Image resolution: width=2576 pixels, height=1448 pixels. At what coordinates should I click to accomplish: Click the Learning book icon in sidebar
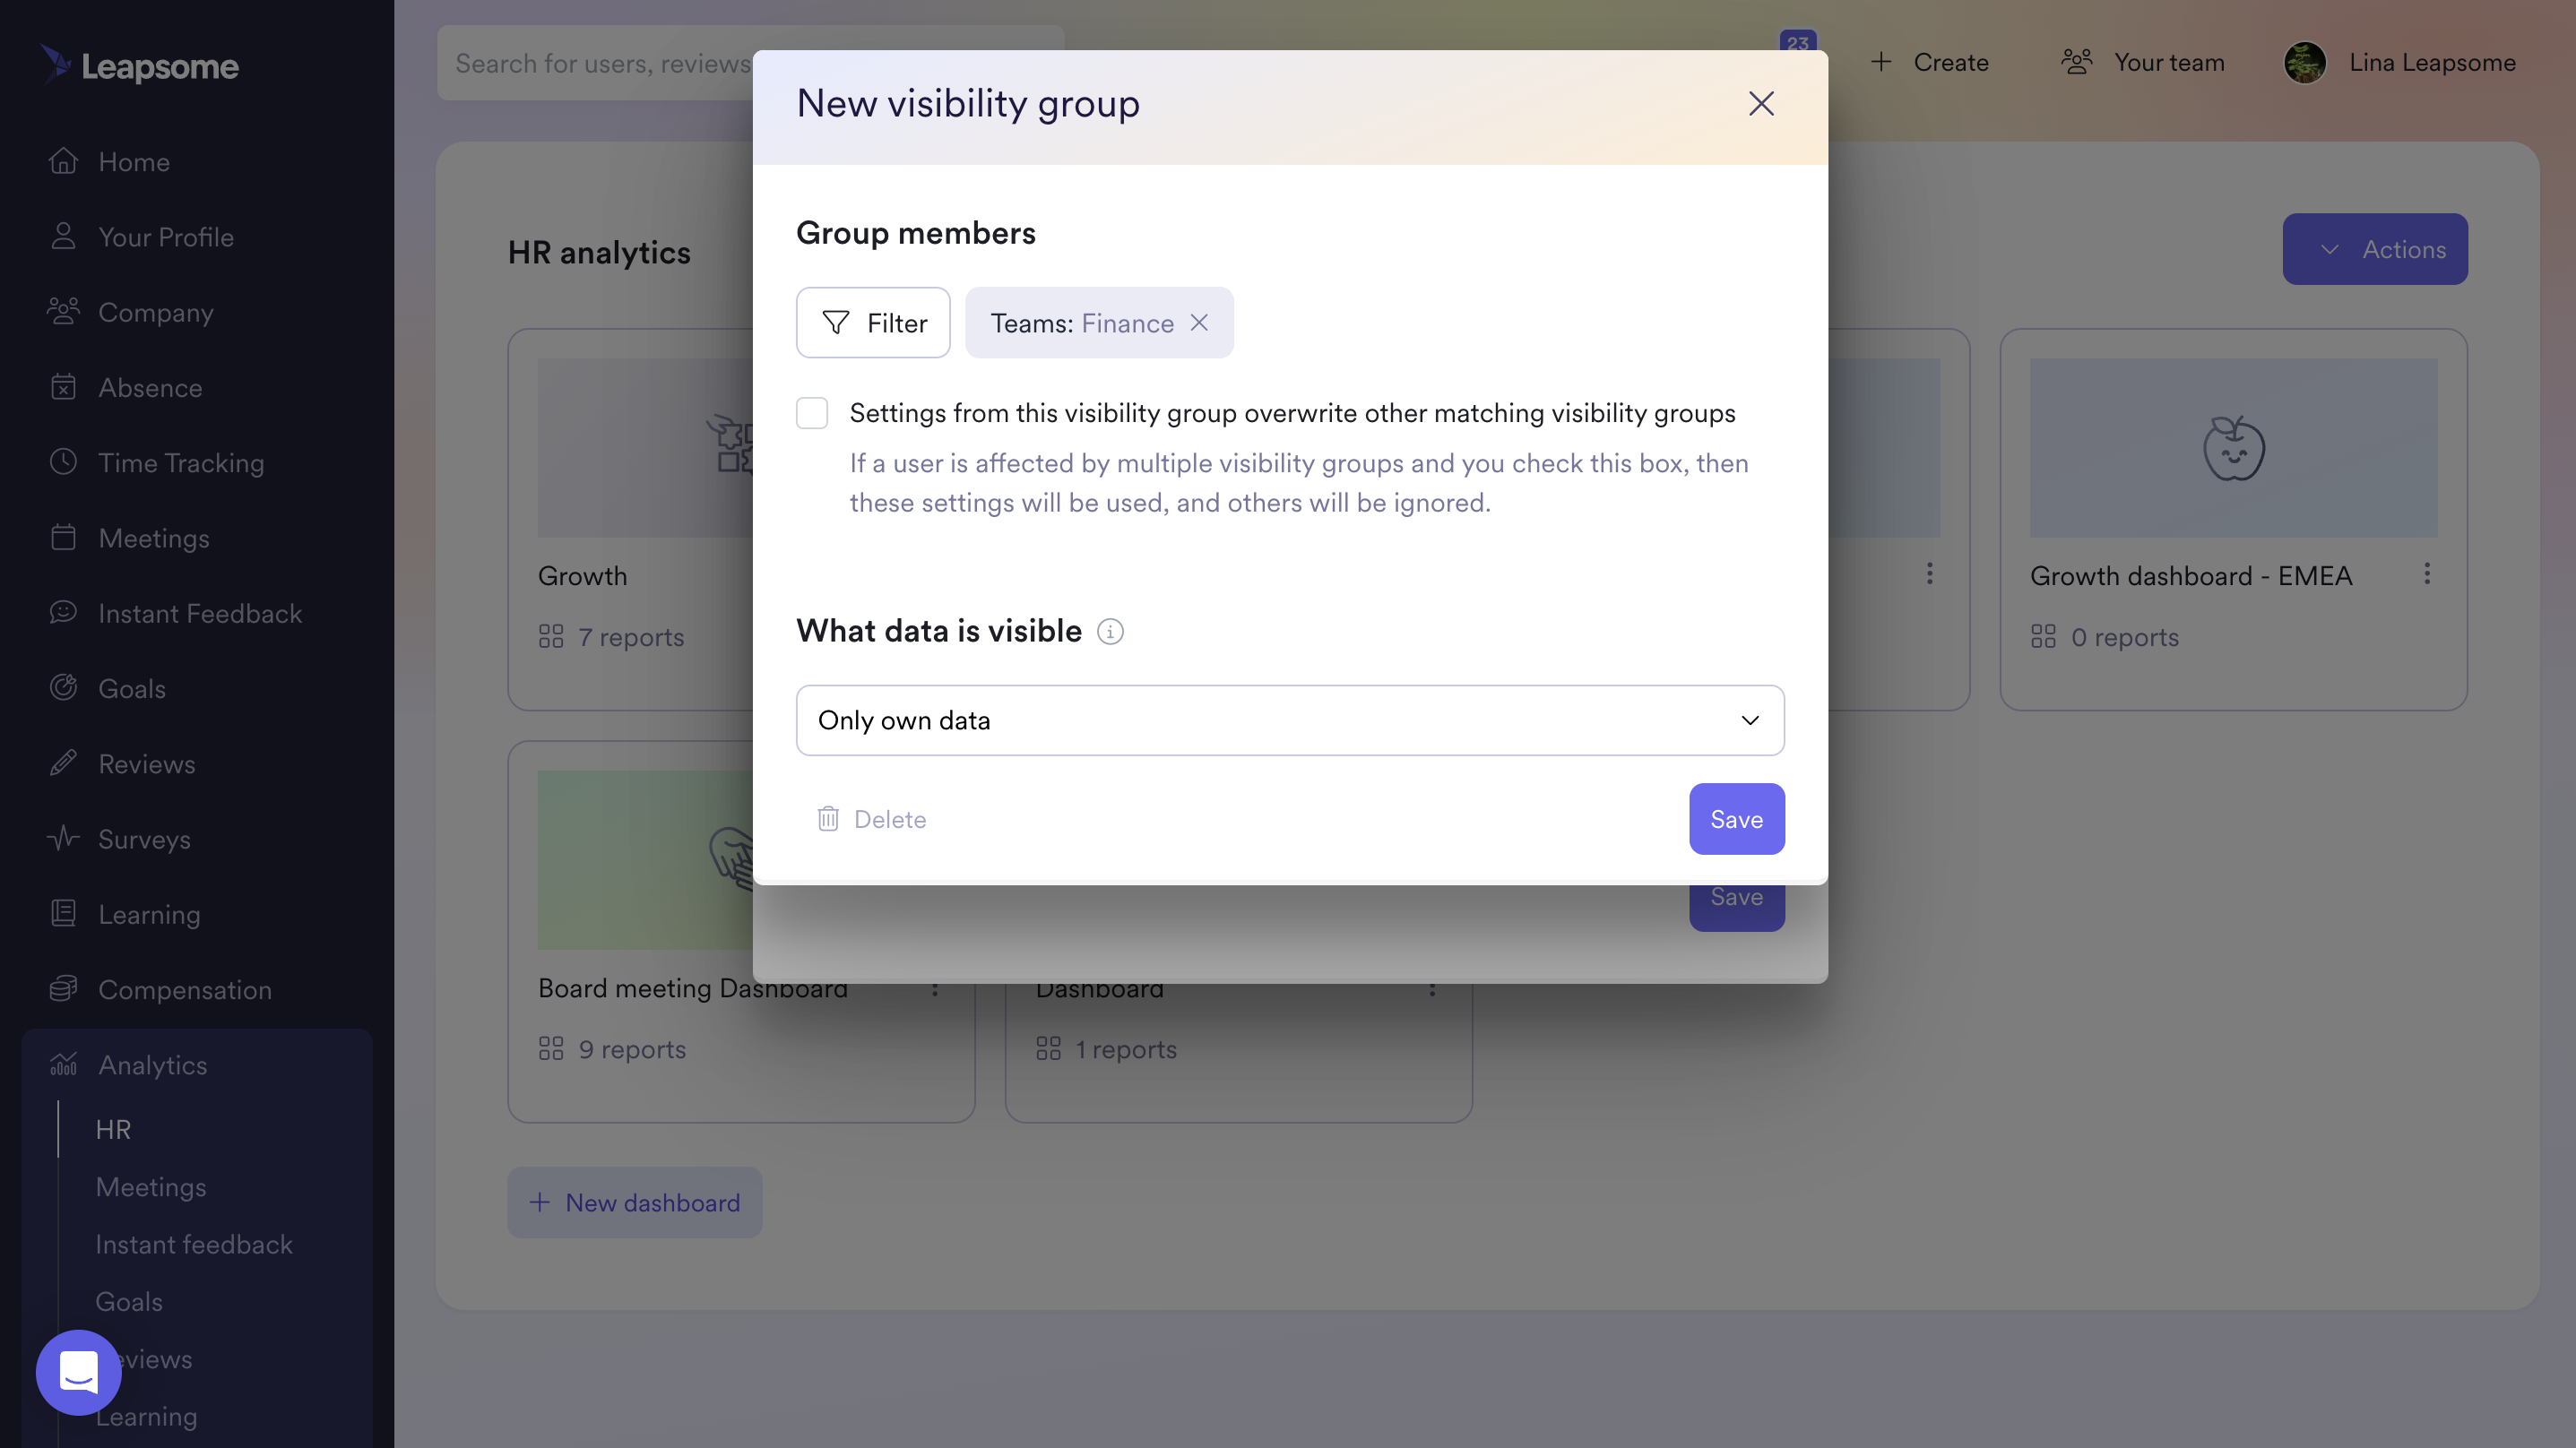(63, 913)
